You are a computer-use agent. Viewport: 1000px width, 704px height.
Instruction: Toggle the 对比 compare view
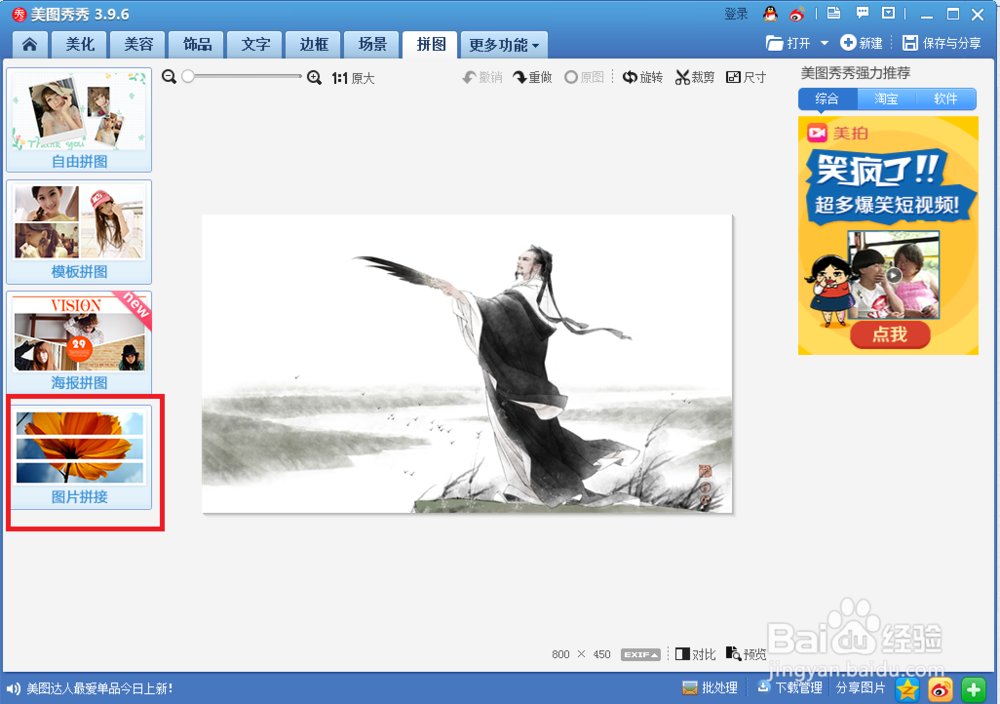[x=695, y=654]
